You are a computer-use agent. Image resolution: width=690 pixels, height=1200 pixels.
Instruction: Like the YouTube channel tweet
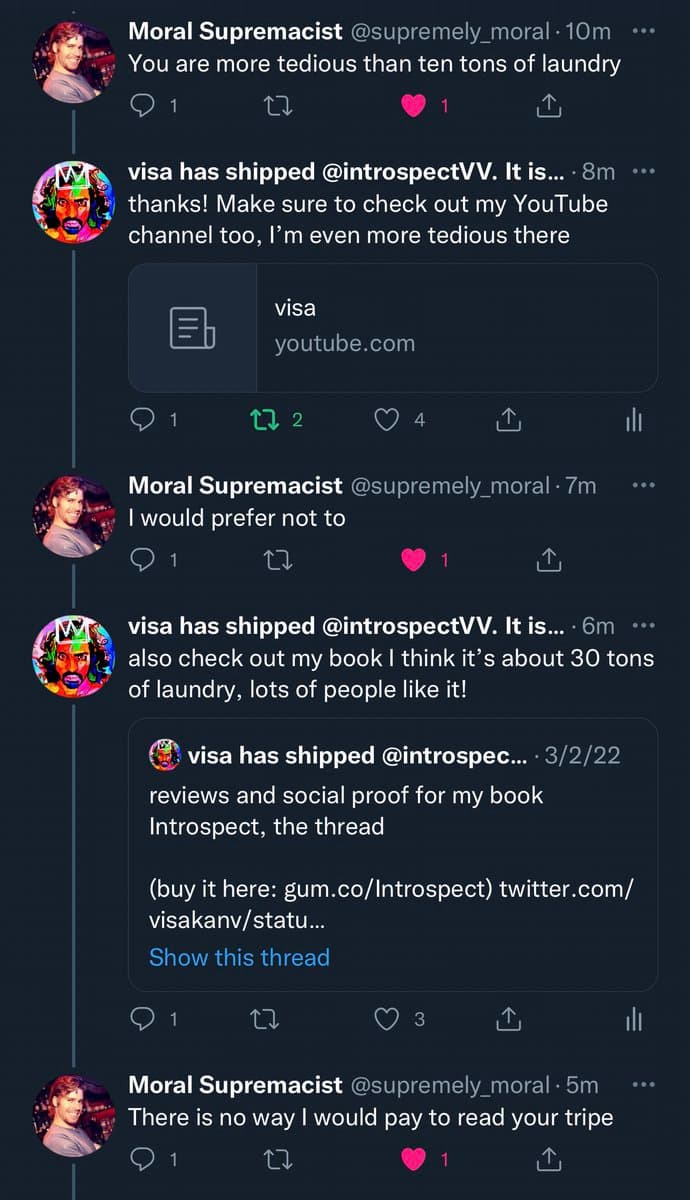tap(387, 420)
